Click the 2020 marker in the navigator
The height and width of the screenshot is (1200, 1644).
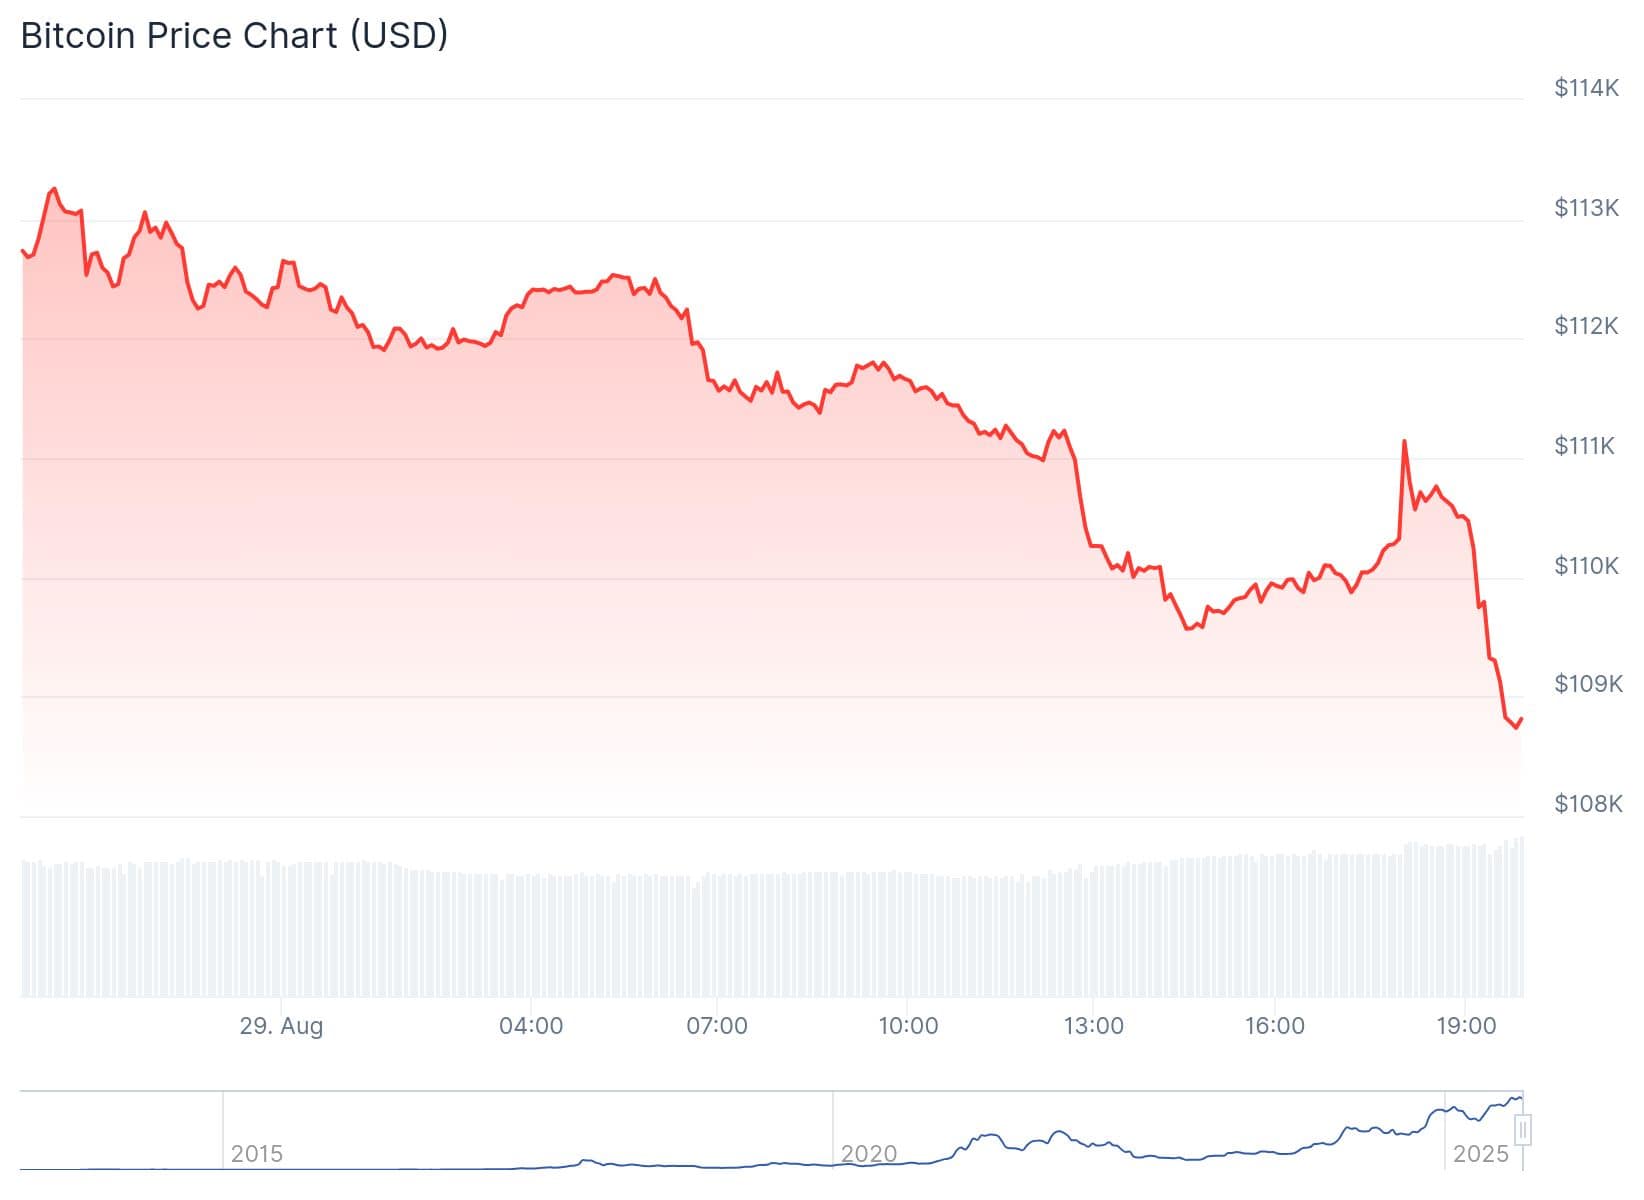coord(868,1154)
